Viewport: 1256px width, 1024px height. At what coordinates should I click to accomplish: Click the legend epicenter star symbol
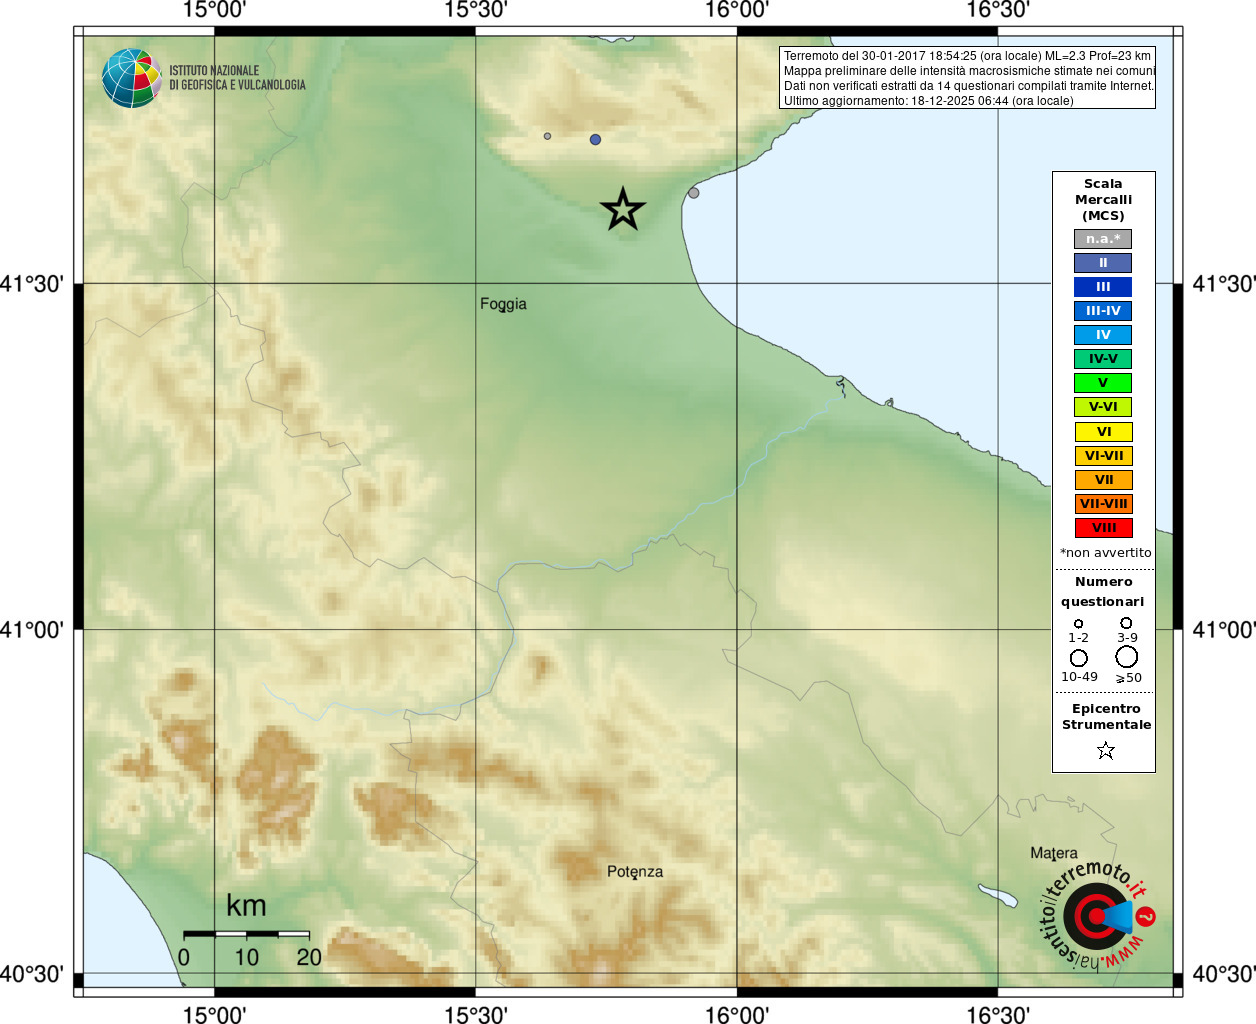click(1105, 750)
